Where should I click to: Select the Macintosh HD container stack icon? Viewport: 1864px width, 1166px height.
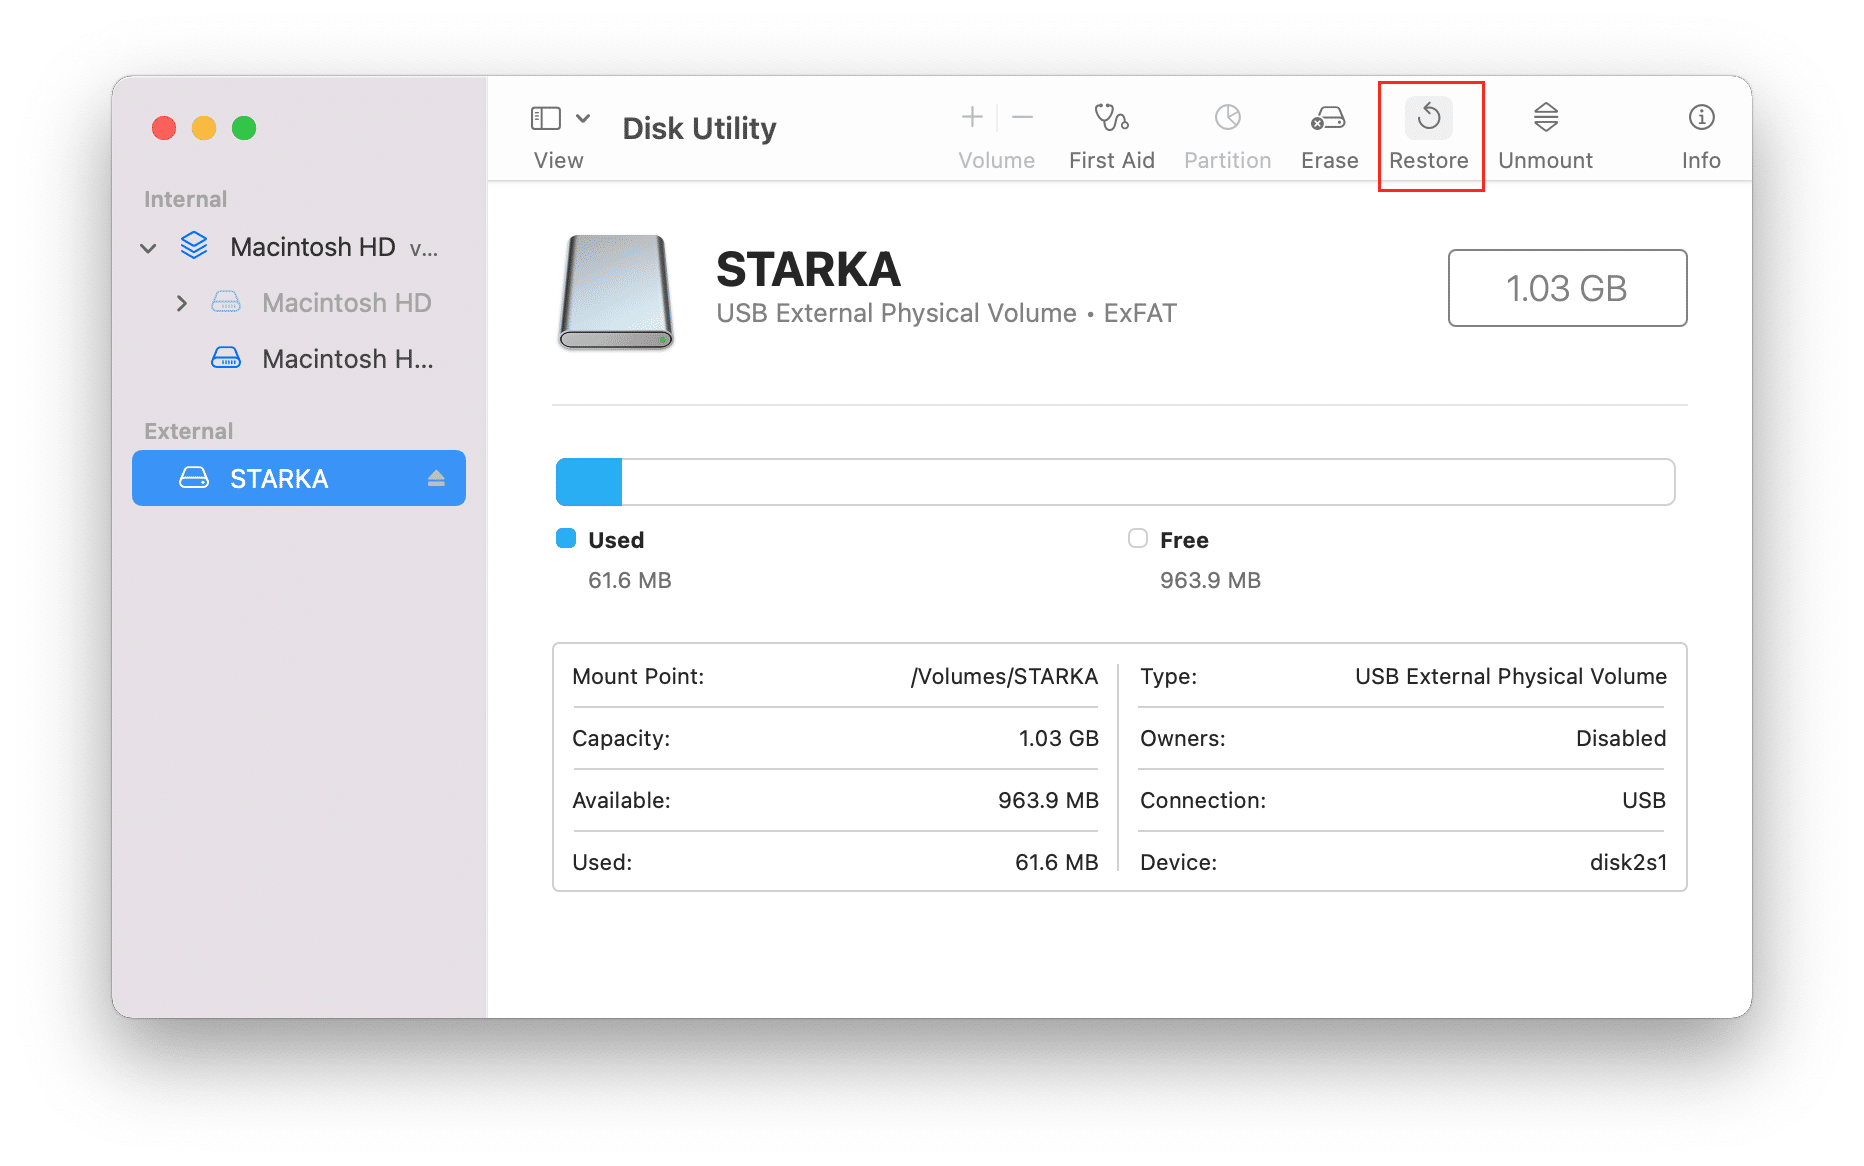coord(194,246)
